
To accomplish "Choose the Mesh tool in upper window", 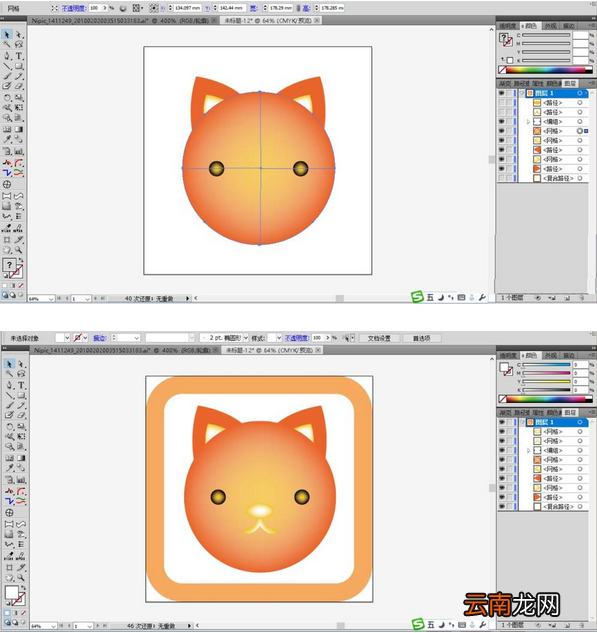I will [x=7, y=130].
